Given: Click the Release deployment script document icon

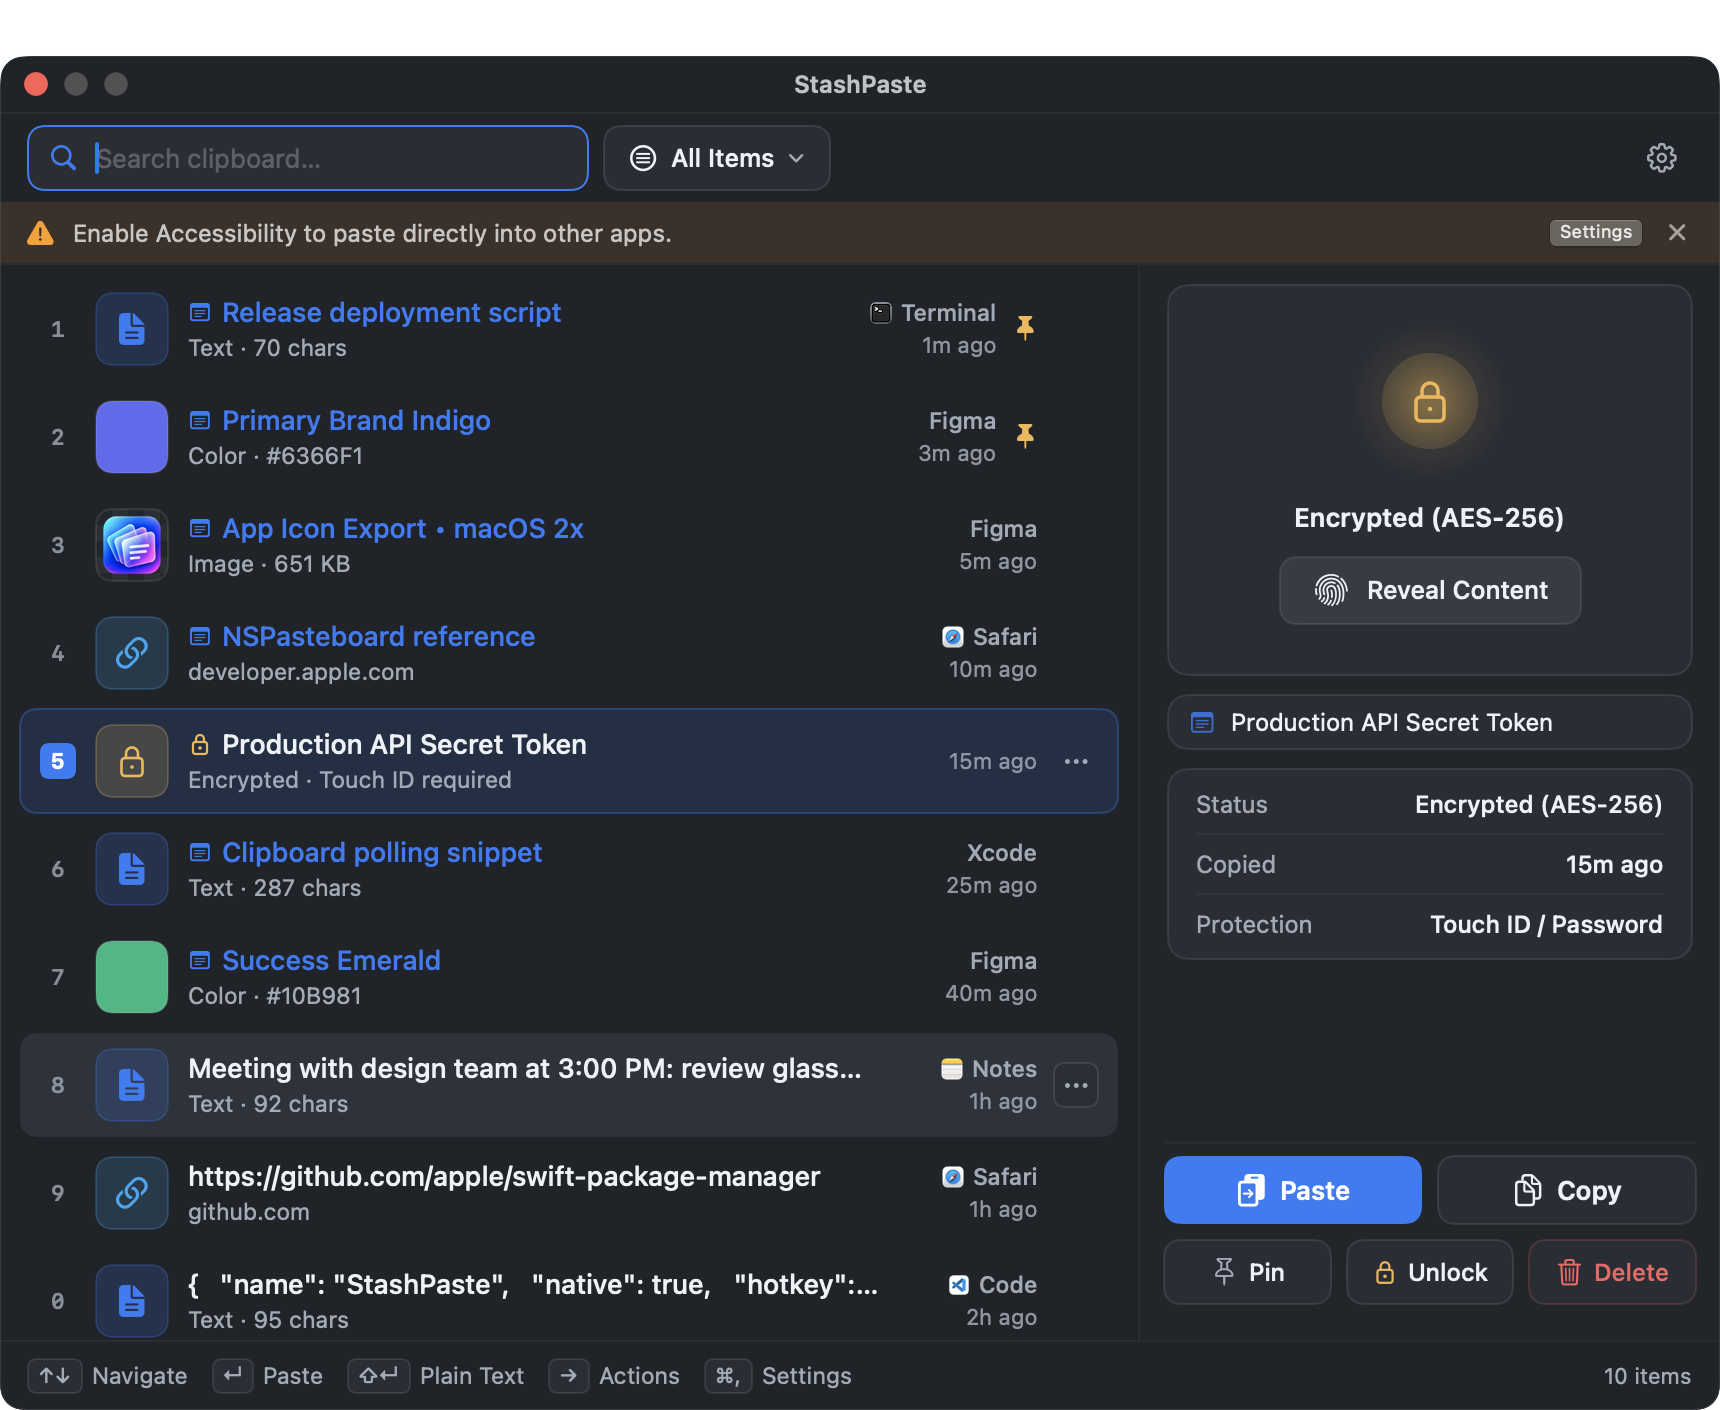Looking at the screenshot, I should 132,329.
